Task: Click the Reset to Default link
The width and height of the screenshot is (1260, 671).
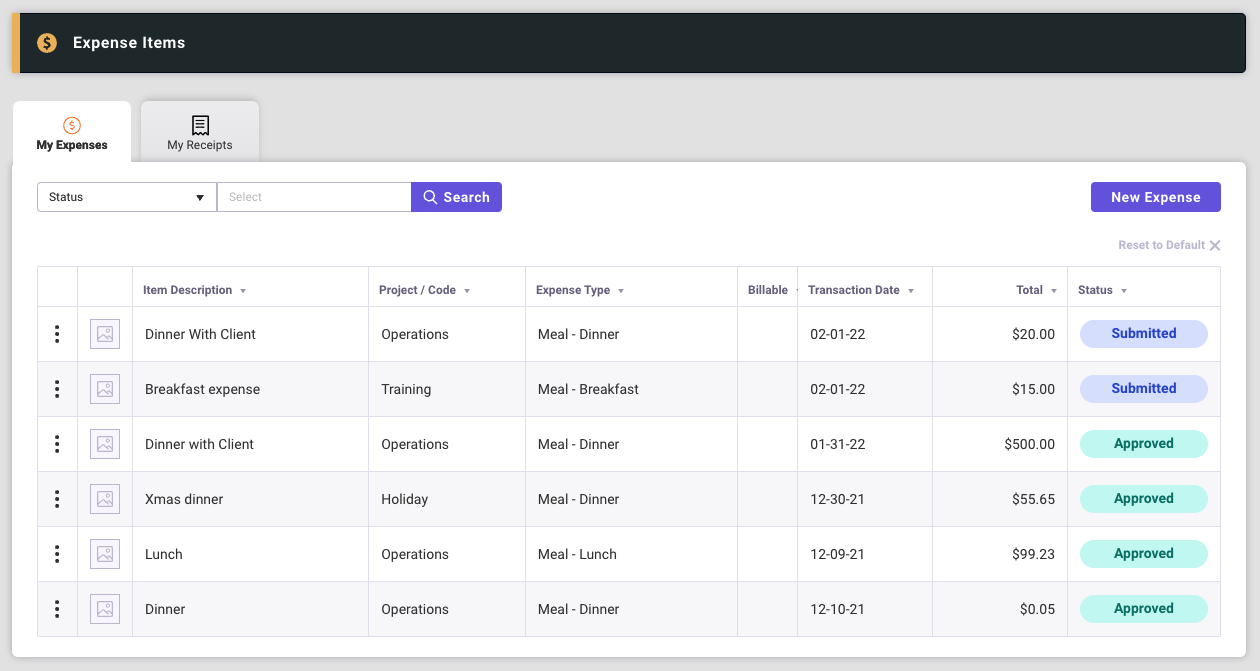Action: pos(1160,246)
